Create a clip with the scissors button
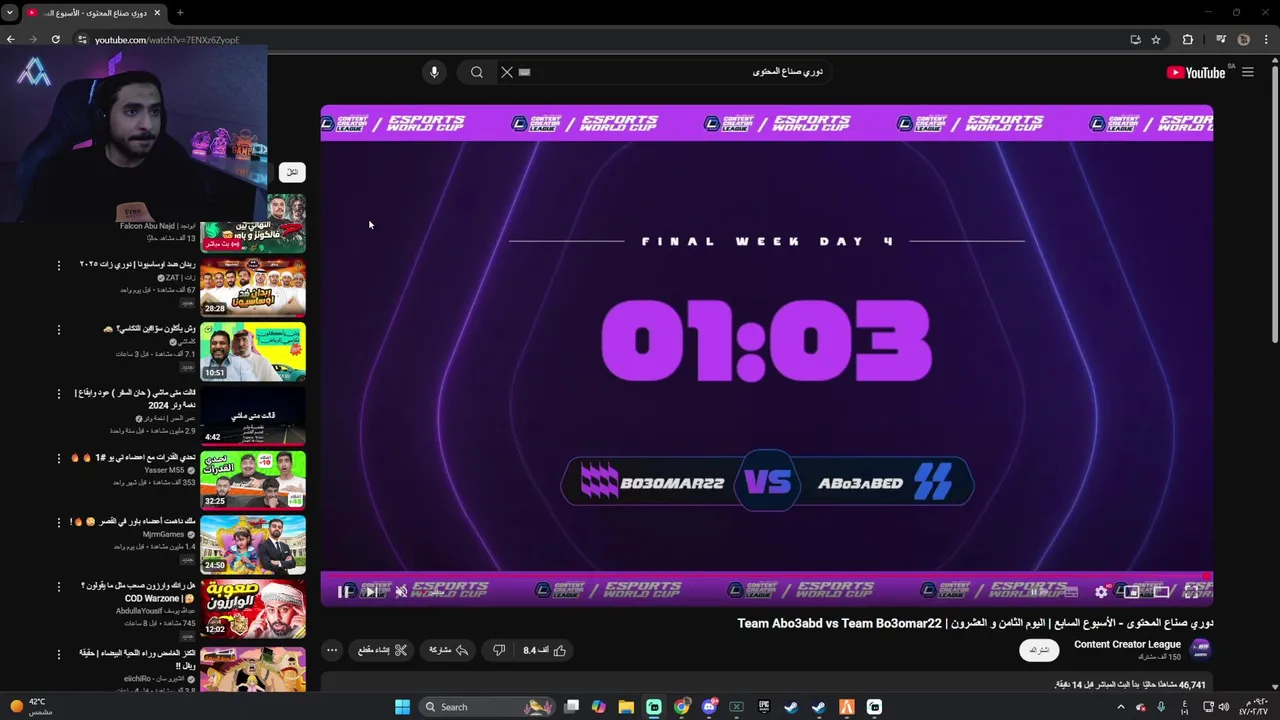This screenshot has height=720, width=1280. point(383,650)
